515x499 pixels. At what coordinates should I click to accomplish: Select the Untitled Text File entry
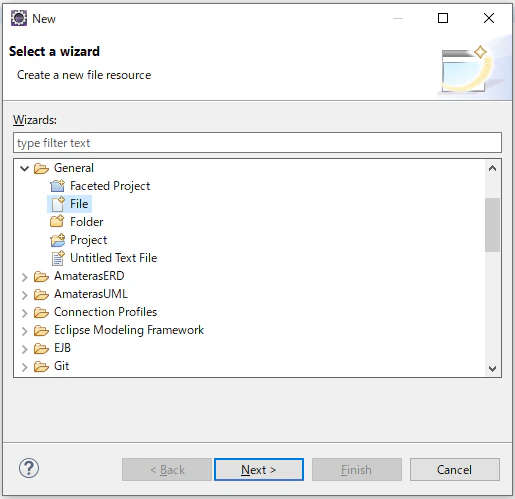(113, 258)
